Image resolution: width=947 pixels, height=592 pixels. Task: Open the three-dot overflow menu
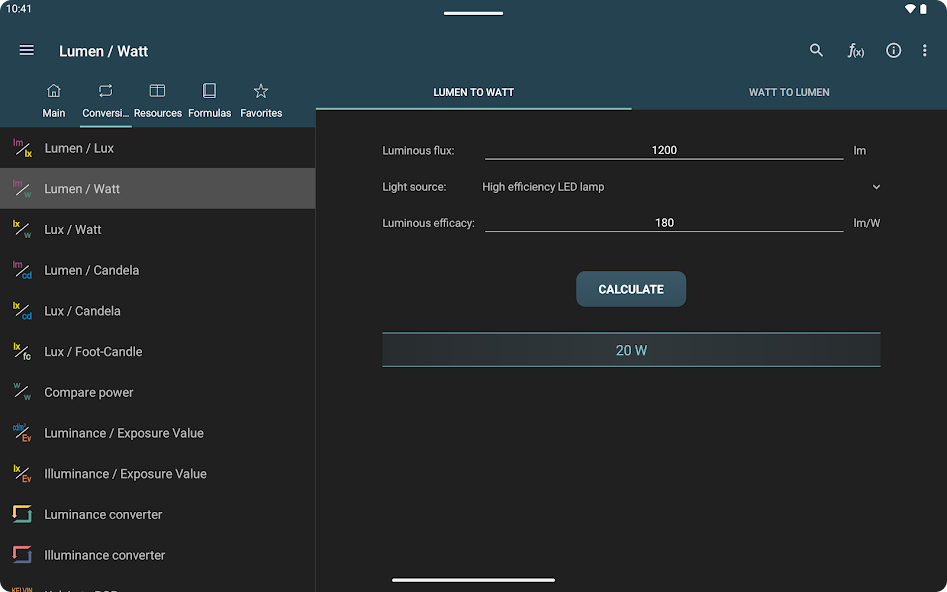[925, 51]
